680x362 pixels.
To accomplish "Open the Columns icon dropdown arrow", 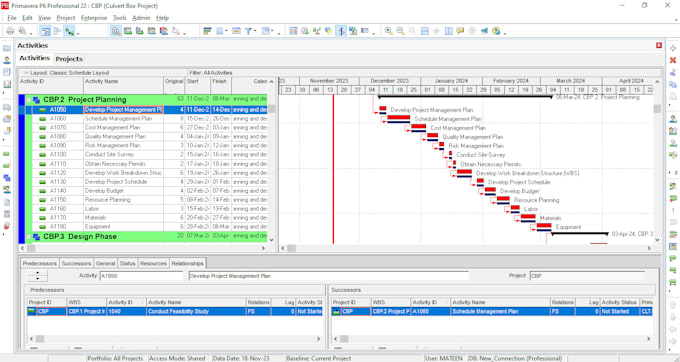I will (x=226, y=31).
